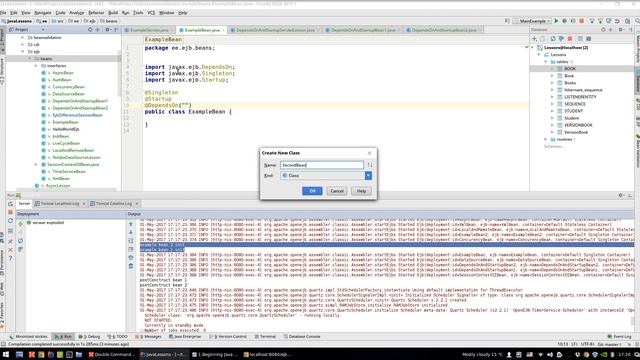Click the Run panel's red X close icon
The width and height of the screenshot is (640, 360).
click(10, 250)
